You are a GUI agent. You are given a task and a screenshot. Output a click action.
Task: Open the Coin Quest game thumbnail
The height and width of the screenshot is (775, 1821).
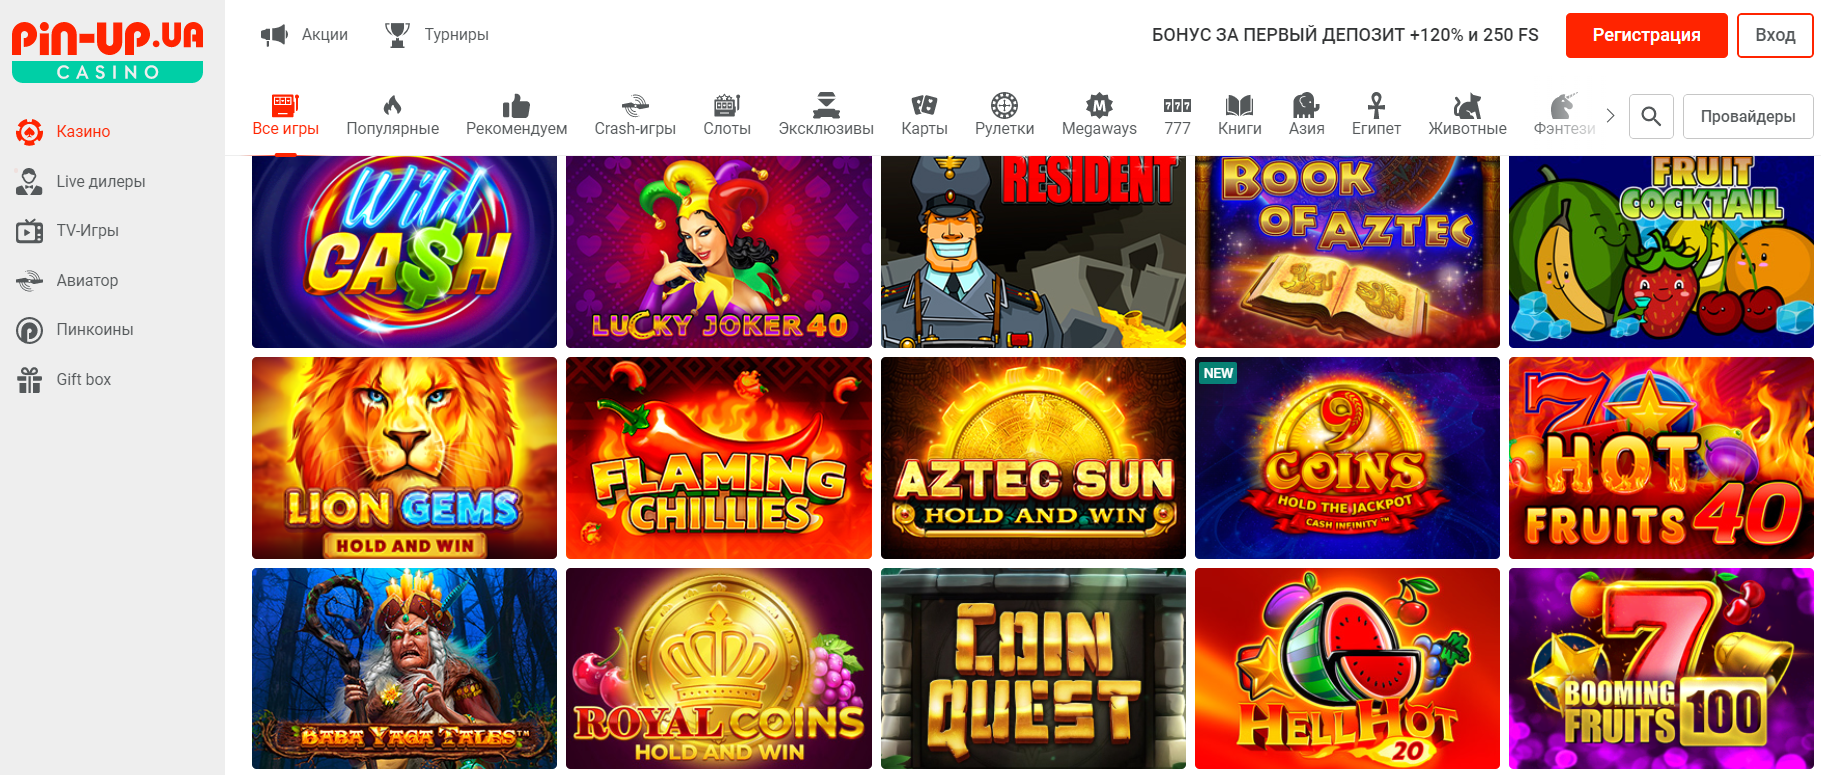pos(1033,668)
